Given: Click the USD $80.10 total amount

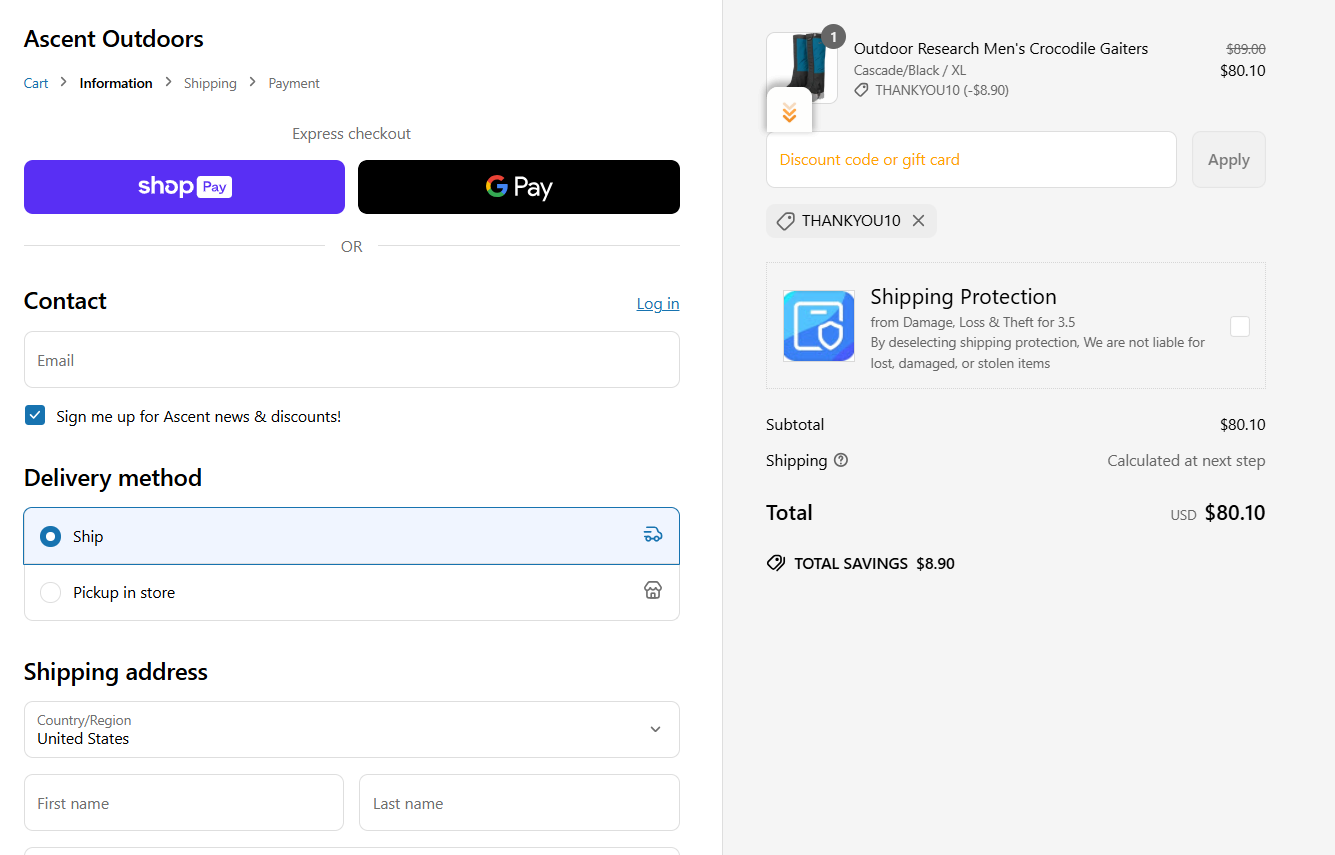Looking at the screenshot, I should [x=1218, y=513].
